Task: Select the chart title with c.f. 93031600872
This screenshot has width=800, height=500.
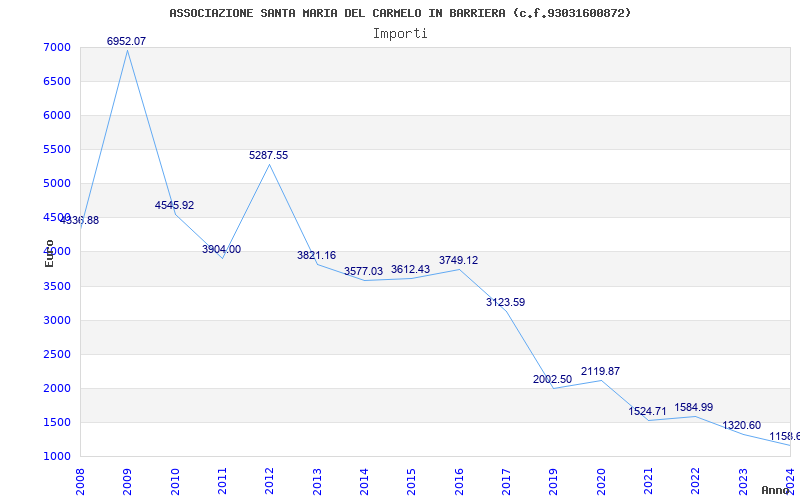Action: [400, 13]
